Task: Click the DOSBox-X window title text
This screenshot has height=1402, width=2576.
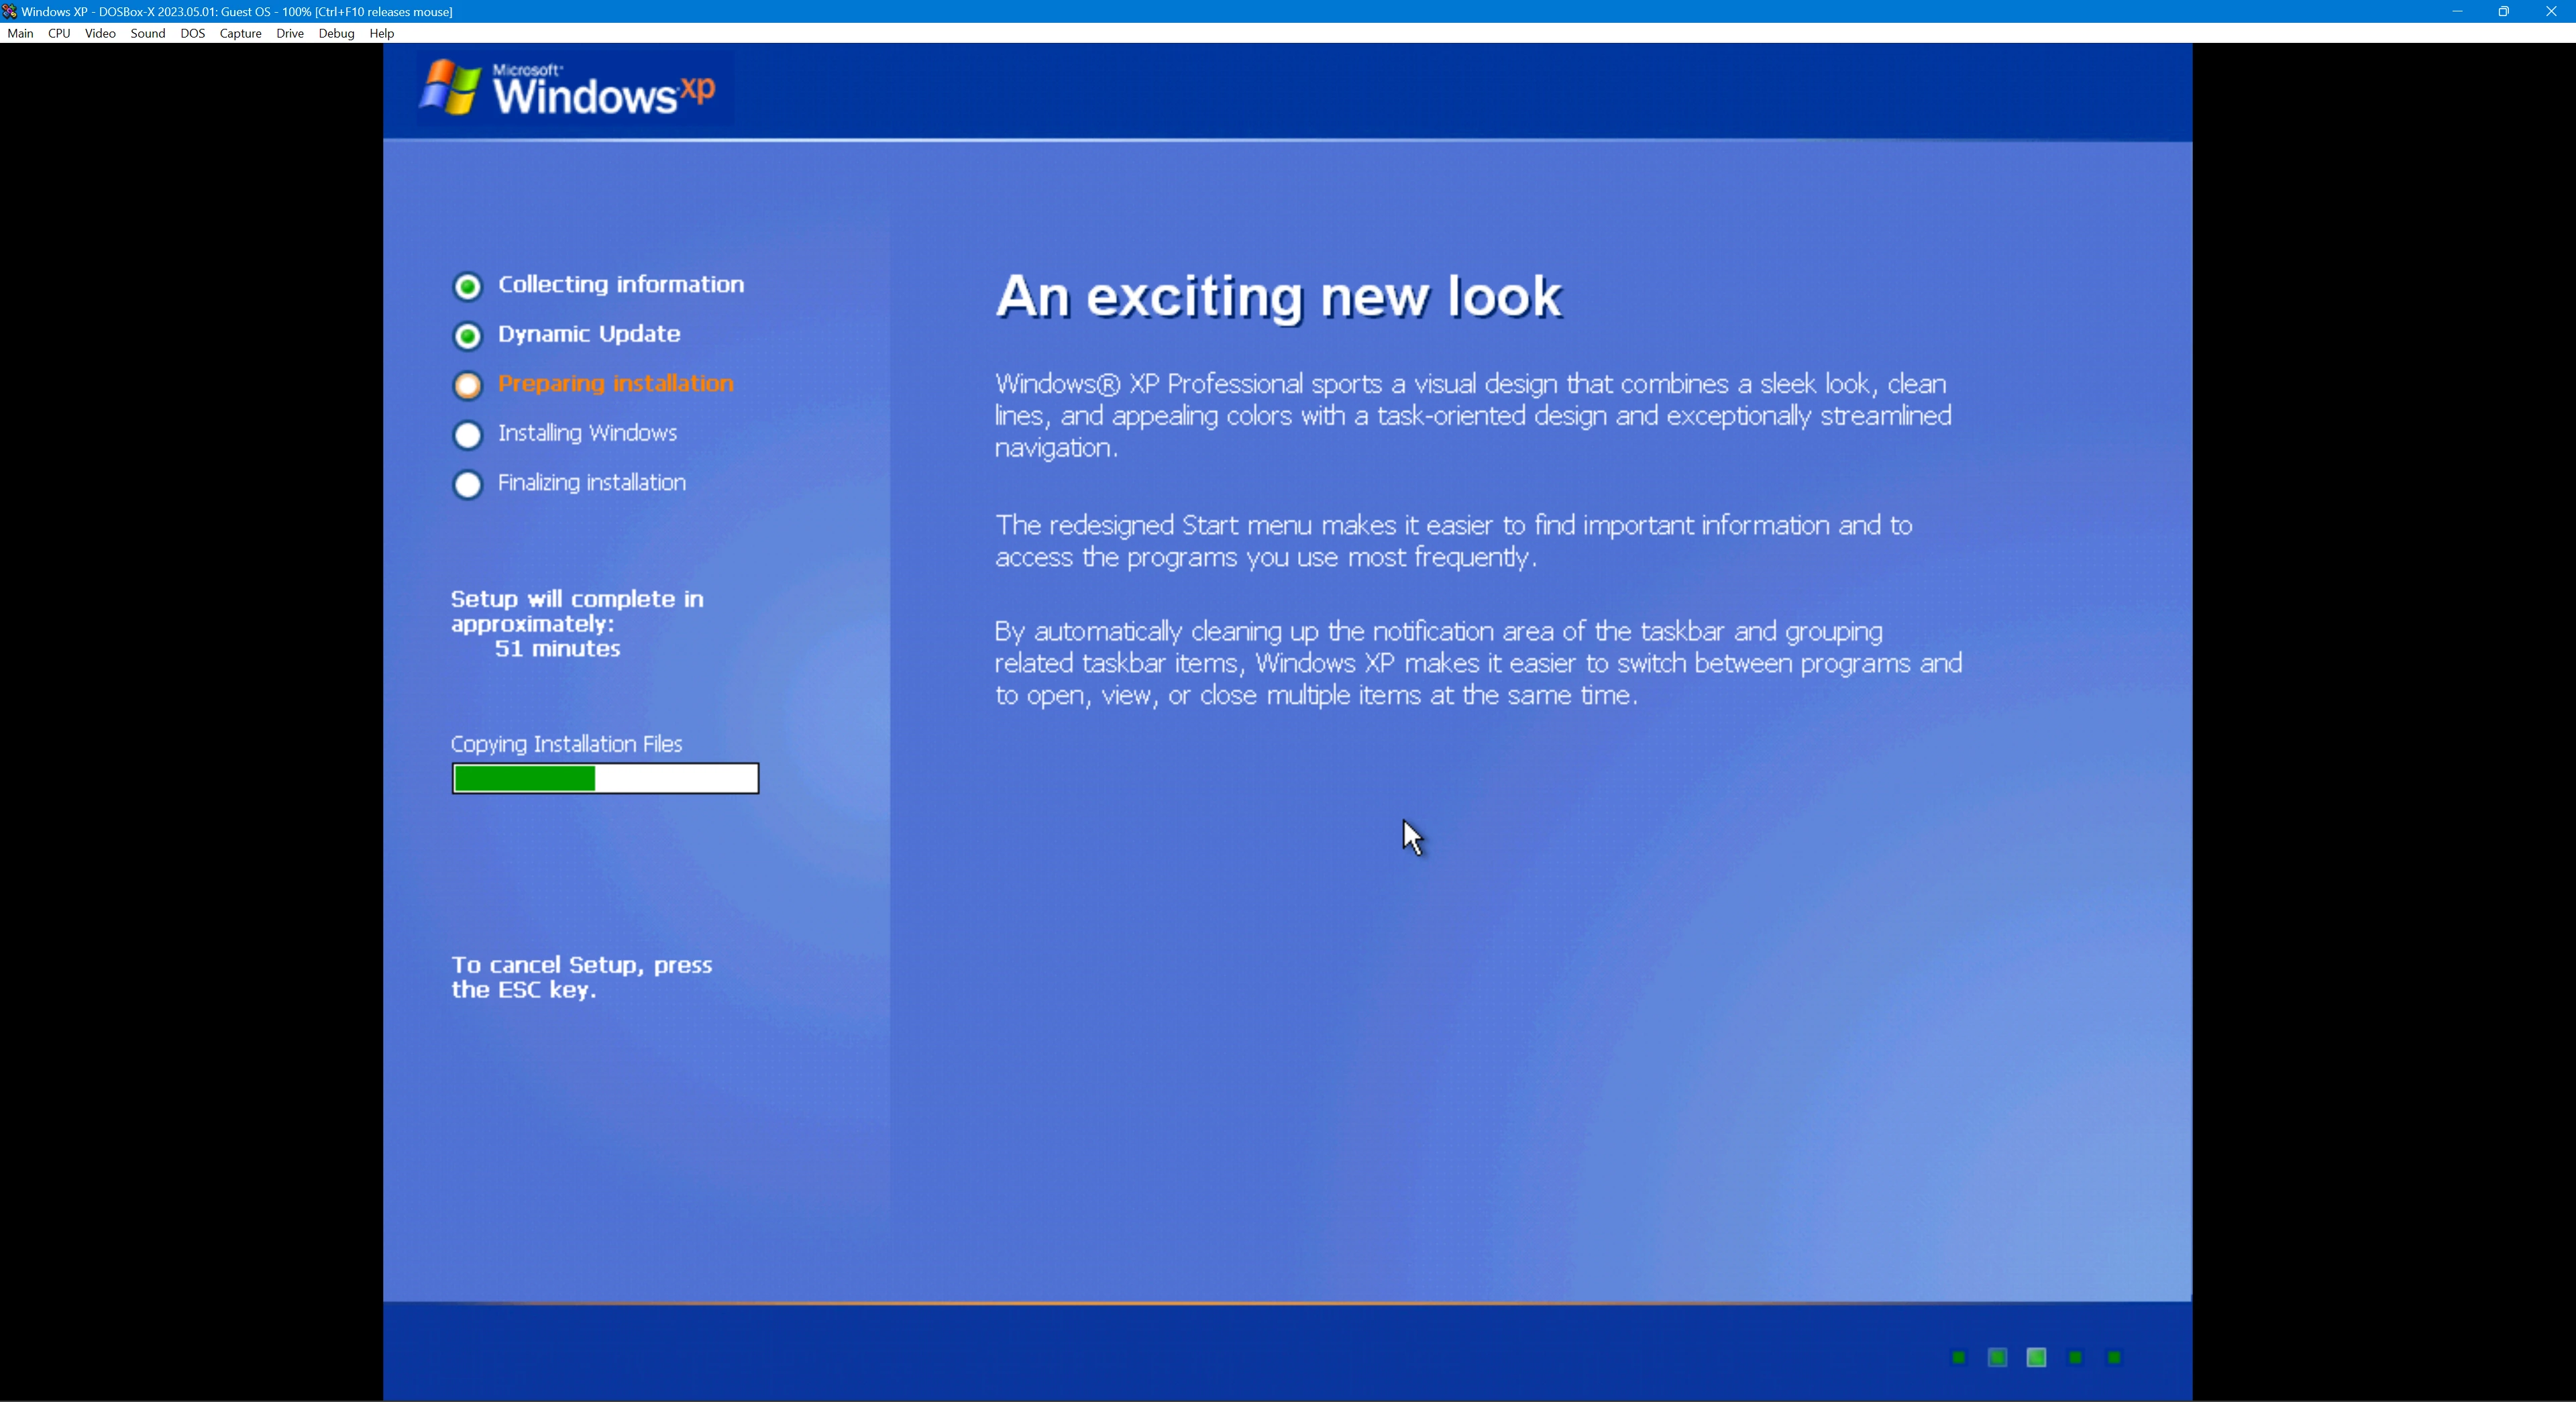Action: click(237, 12)
